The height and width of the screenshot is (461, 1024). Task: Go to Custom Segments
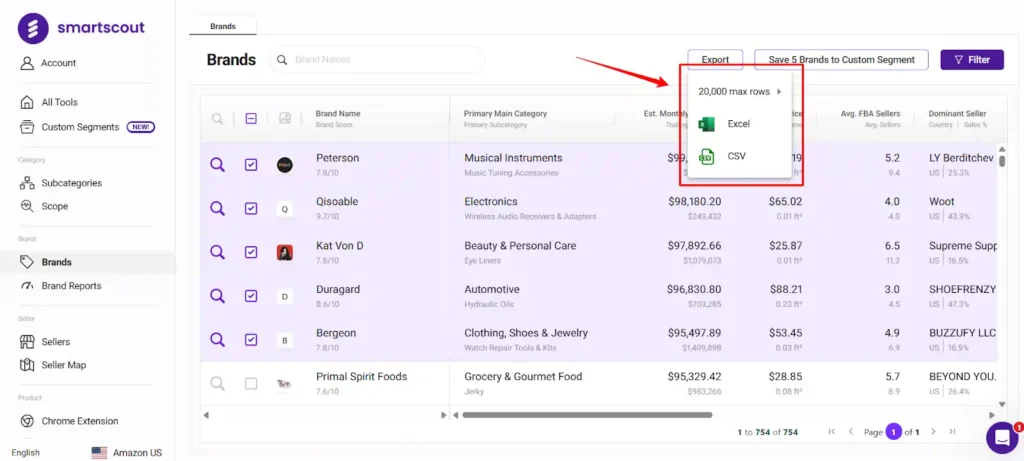80,127
